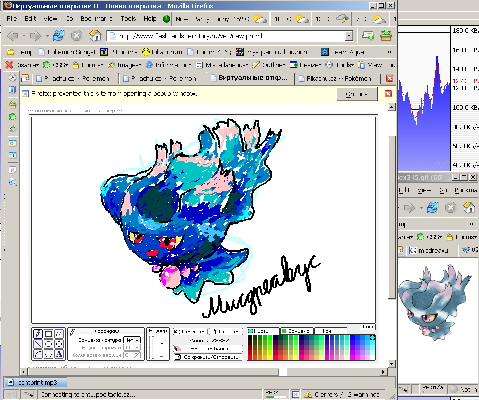The height and width of the screenshot is (400, 479).
Task: Click Home in the small second browser window
Action: point(469,208)
